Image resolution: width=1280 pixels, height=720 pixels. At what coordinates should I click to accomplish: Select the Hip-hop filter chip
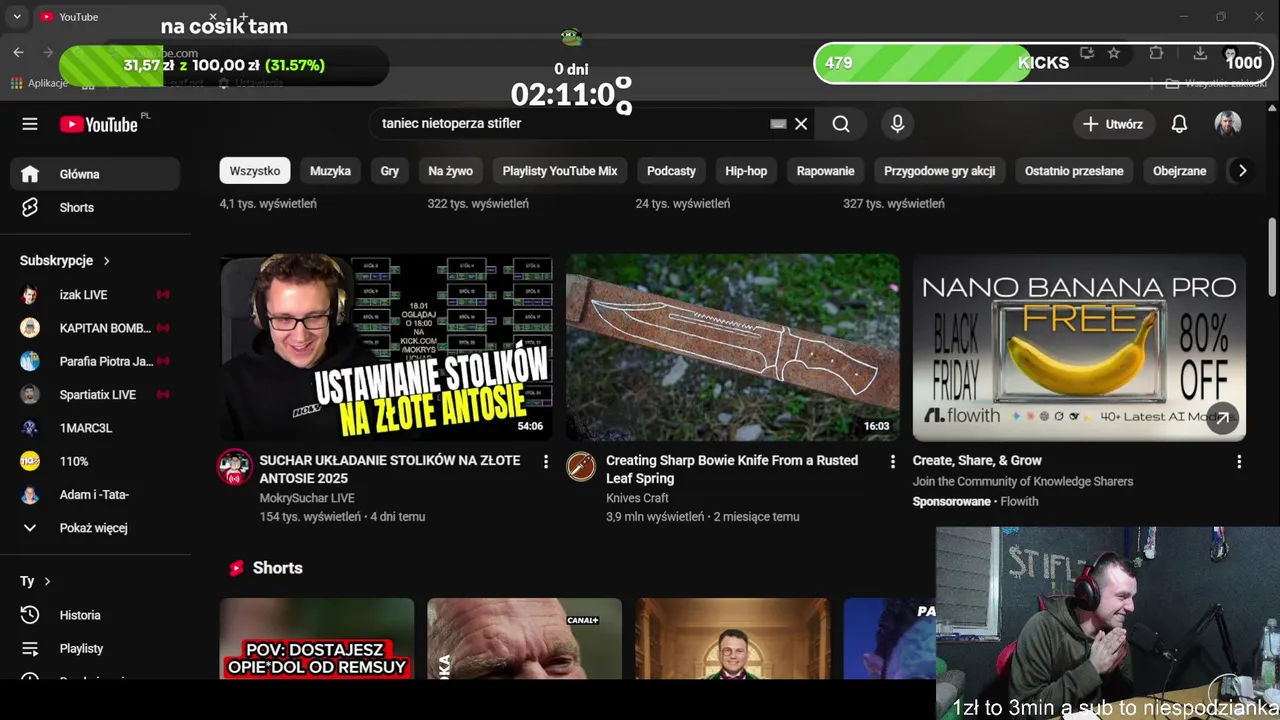tap(746, 171)
